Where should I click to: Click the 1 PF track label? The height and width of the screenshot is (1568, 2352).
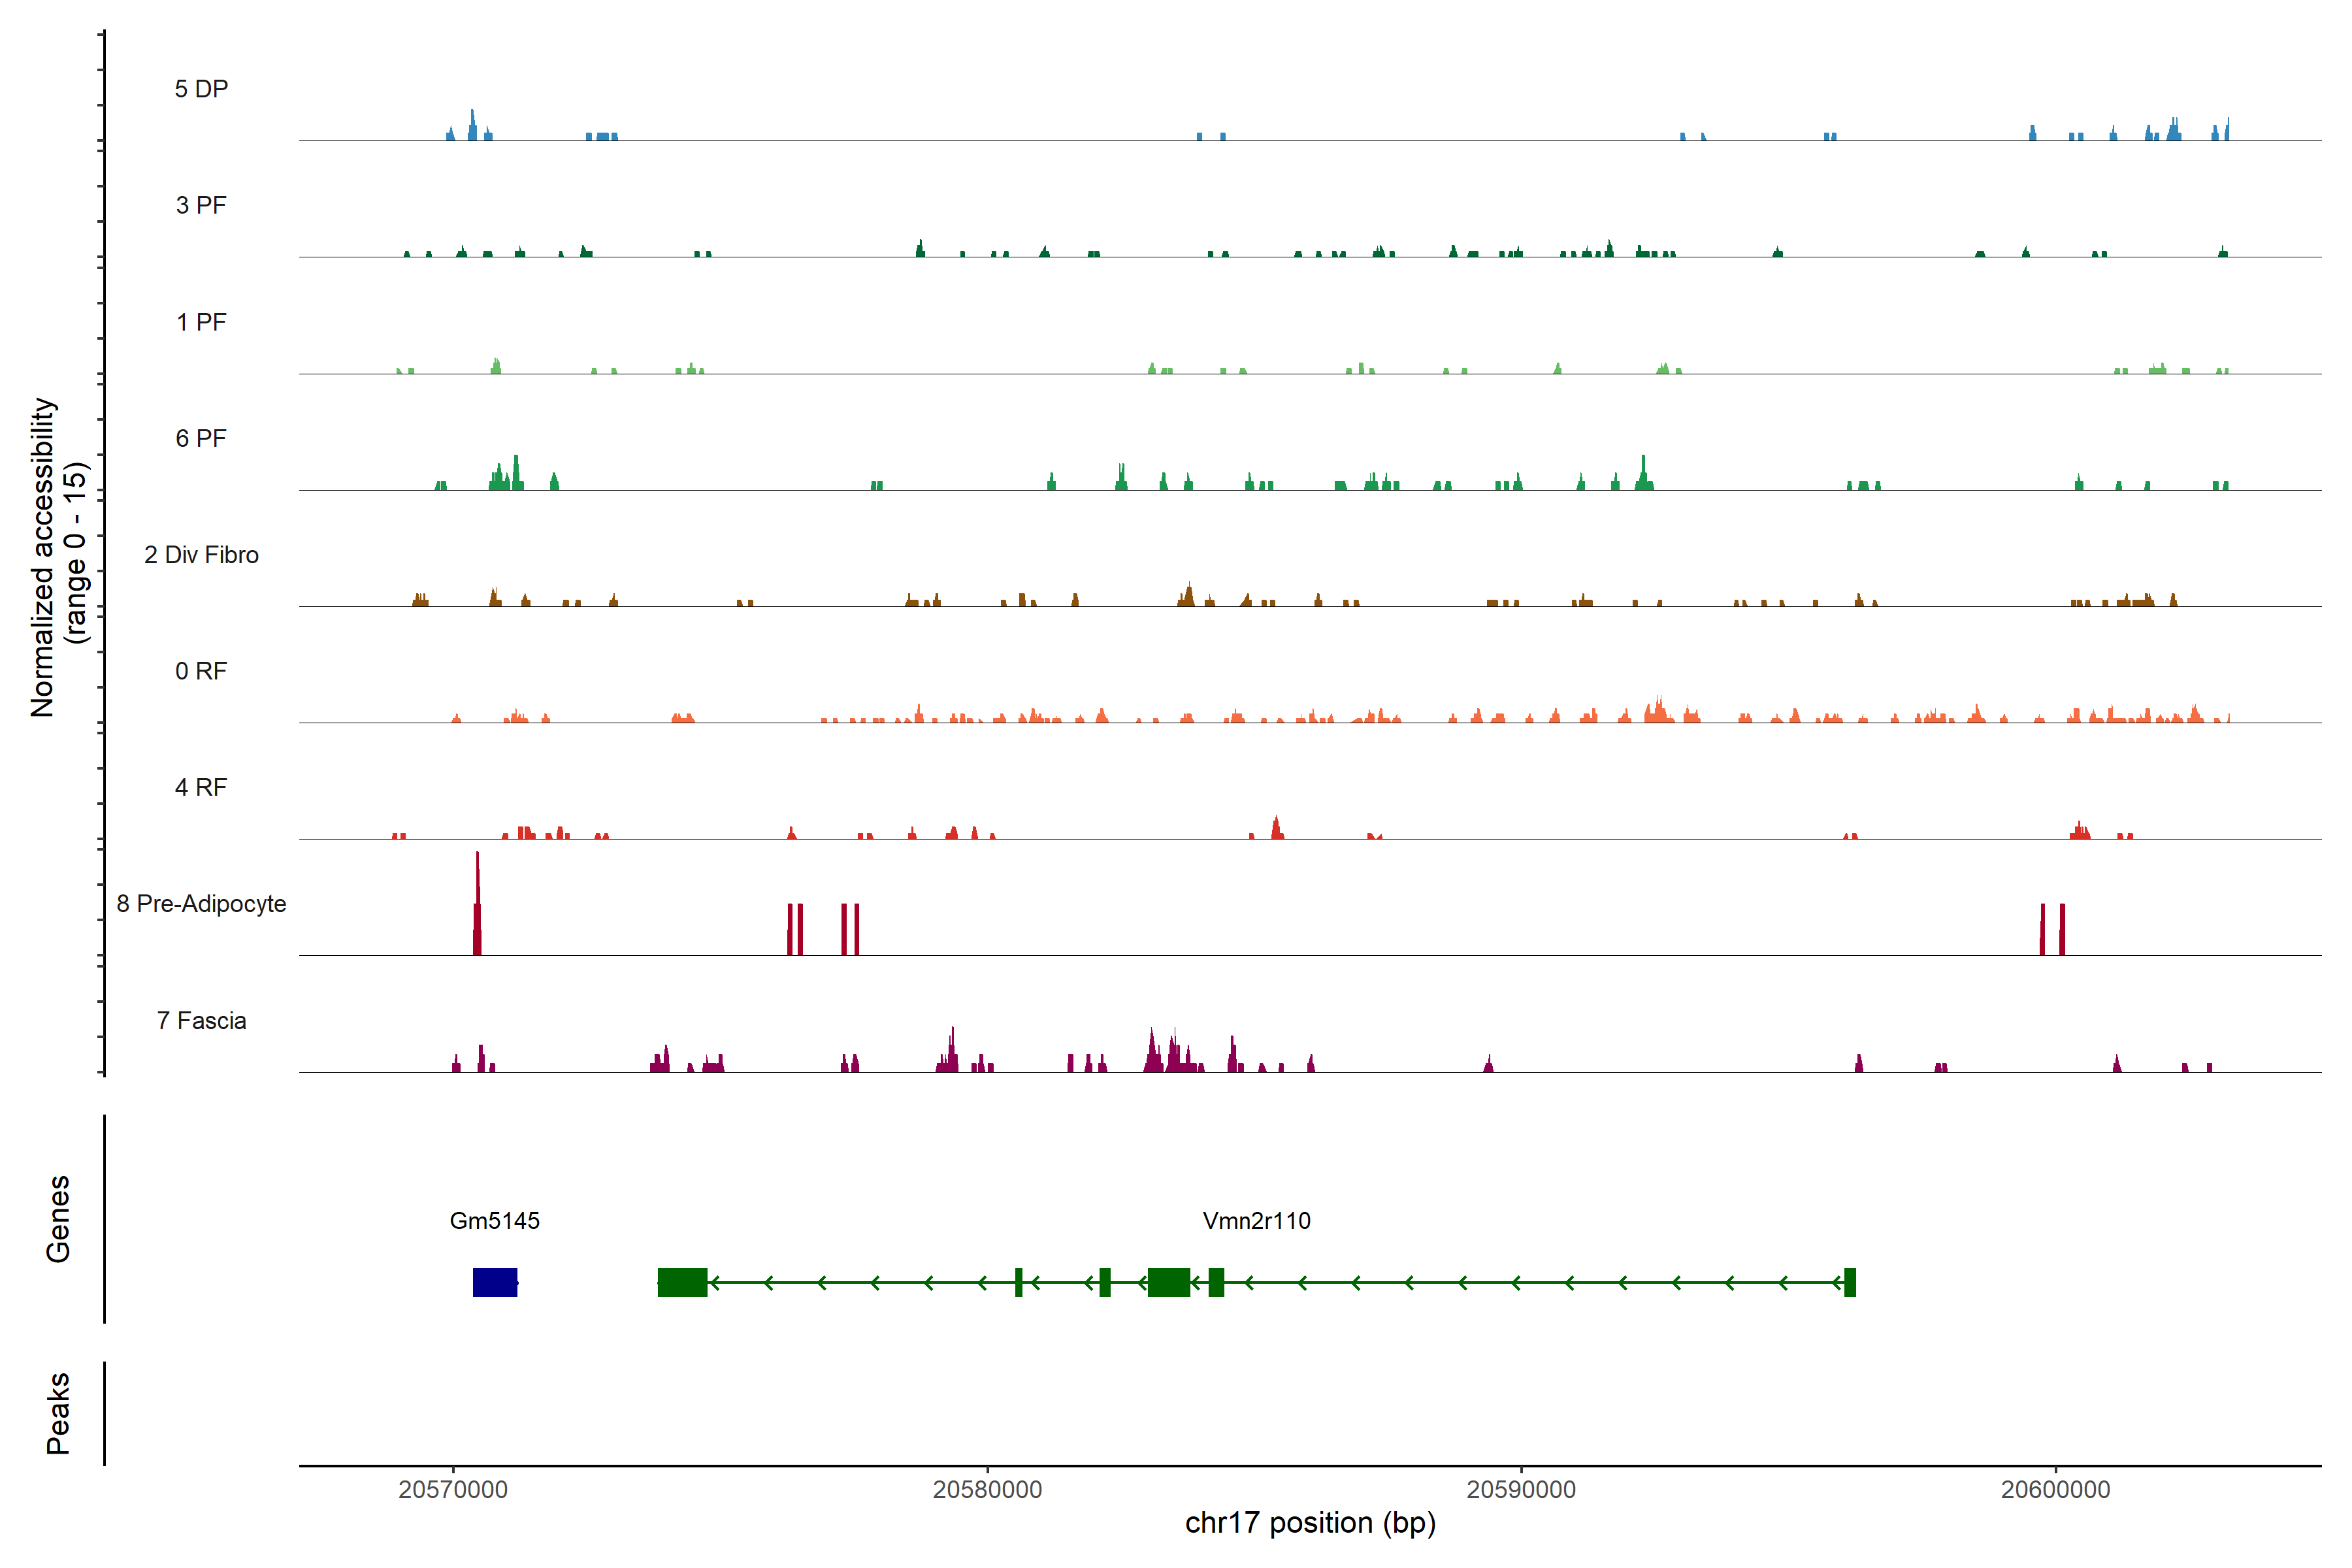pyautogui.click(x=201, y=322)
